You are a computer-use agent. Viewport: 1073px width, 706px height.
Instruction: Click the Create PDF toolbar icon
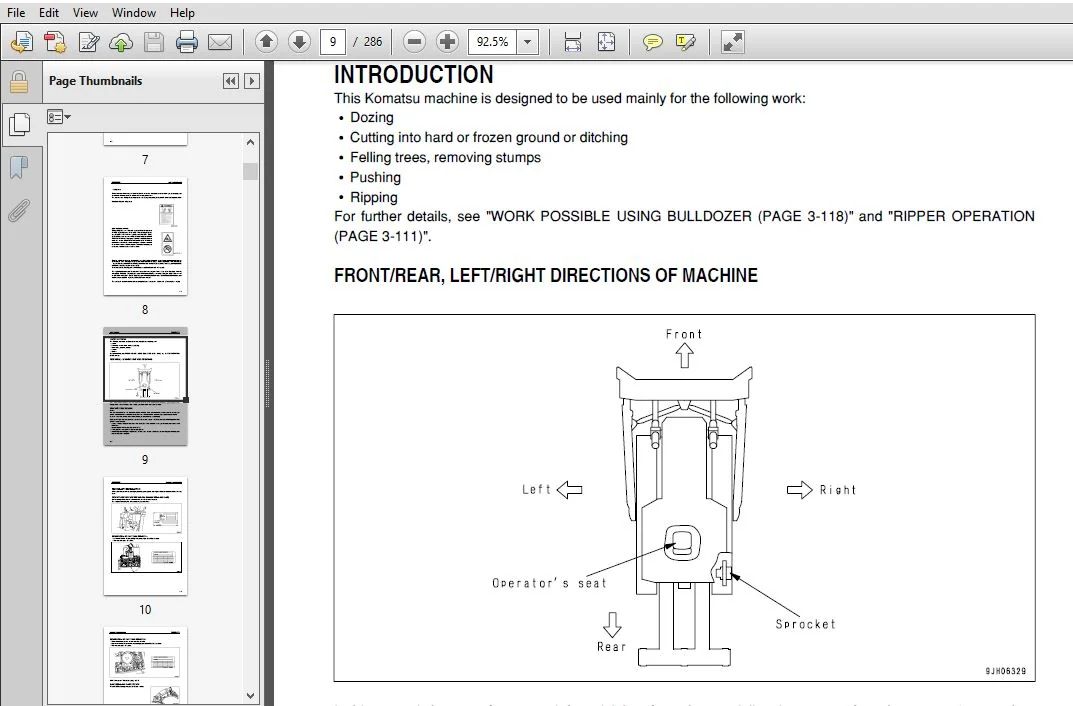coord(22,42)
